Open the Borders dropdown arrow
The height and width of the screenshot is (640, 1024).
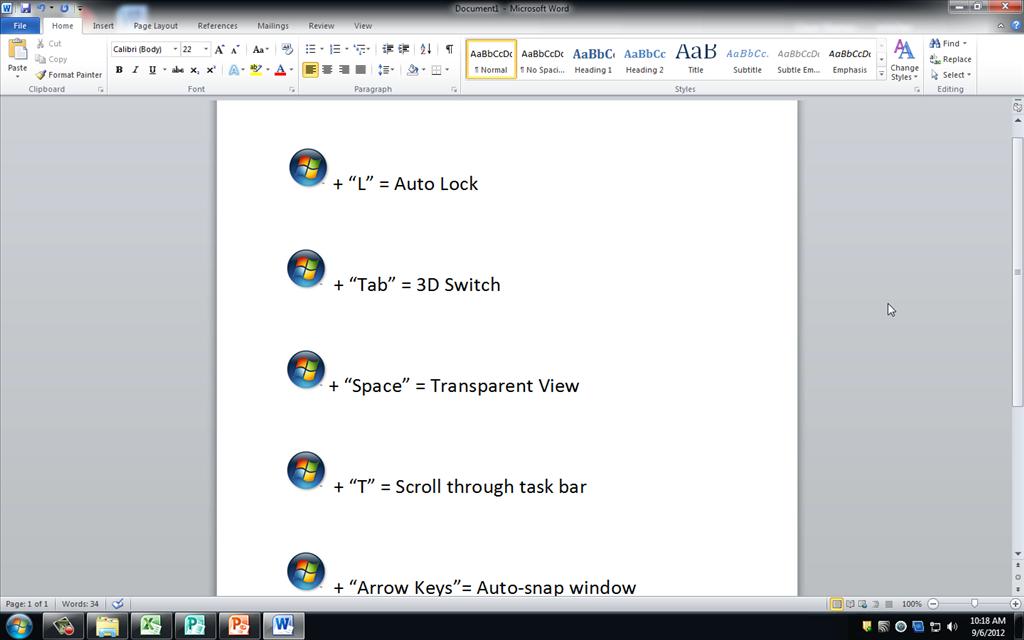447,70
